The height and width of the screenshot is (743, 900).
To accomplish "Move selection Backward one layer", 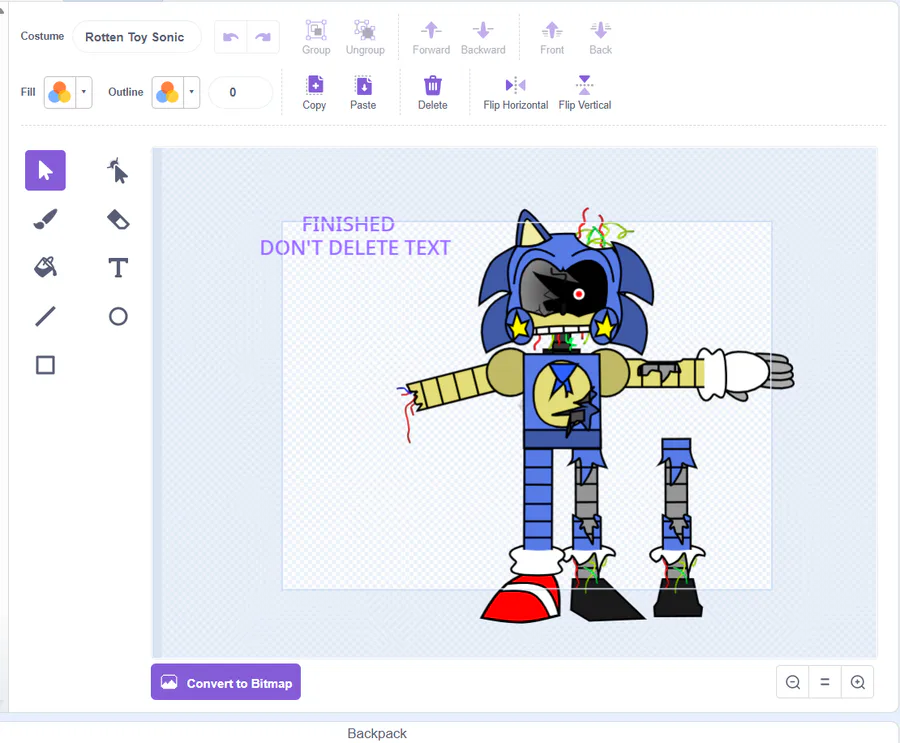I will pos(483,38).
